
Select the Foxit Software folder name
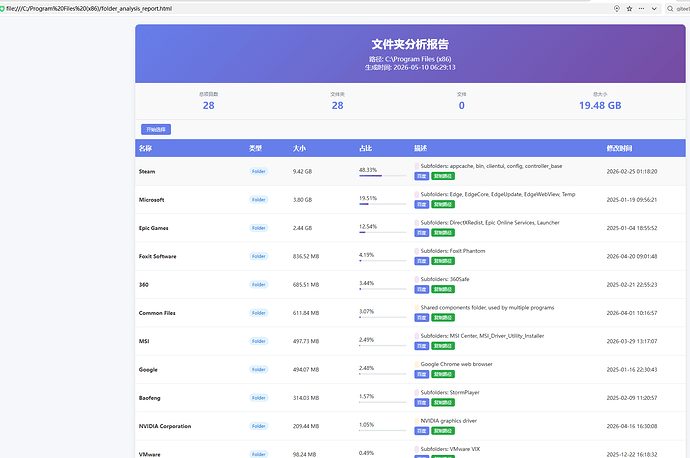click(x=158, y=256)
